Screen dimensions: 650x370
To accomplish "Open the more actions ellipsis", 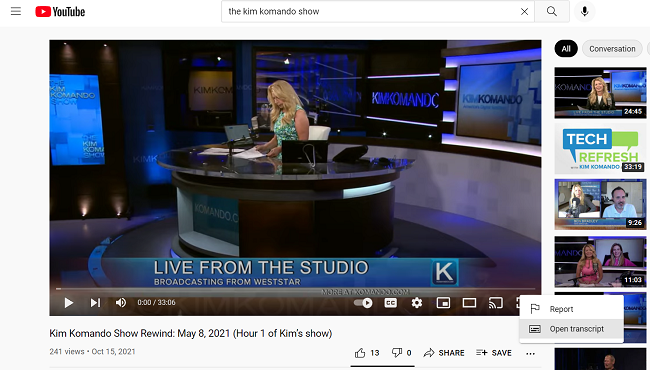I will 530,353.
